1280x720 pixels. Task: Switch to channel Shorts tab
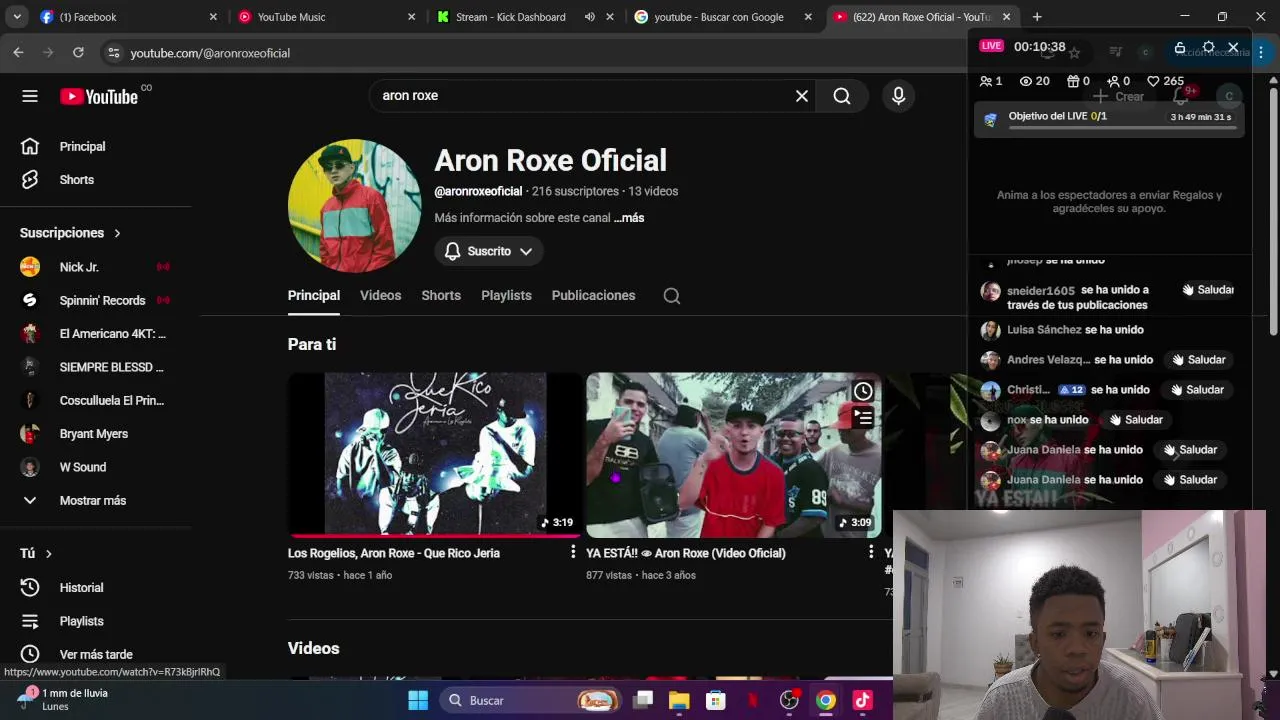(441, 295)
